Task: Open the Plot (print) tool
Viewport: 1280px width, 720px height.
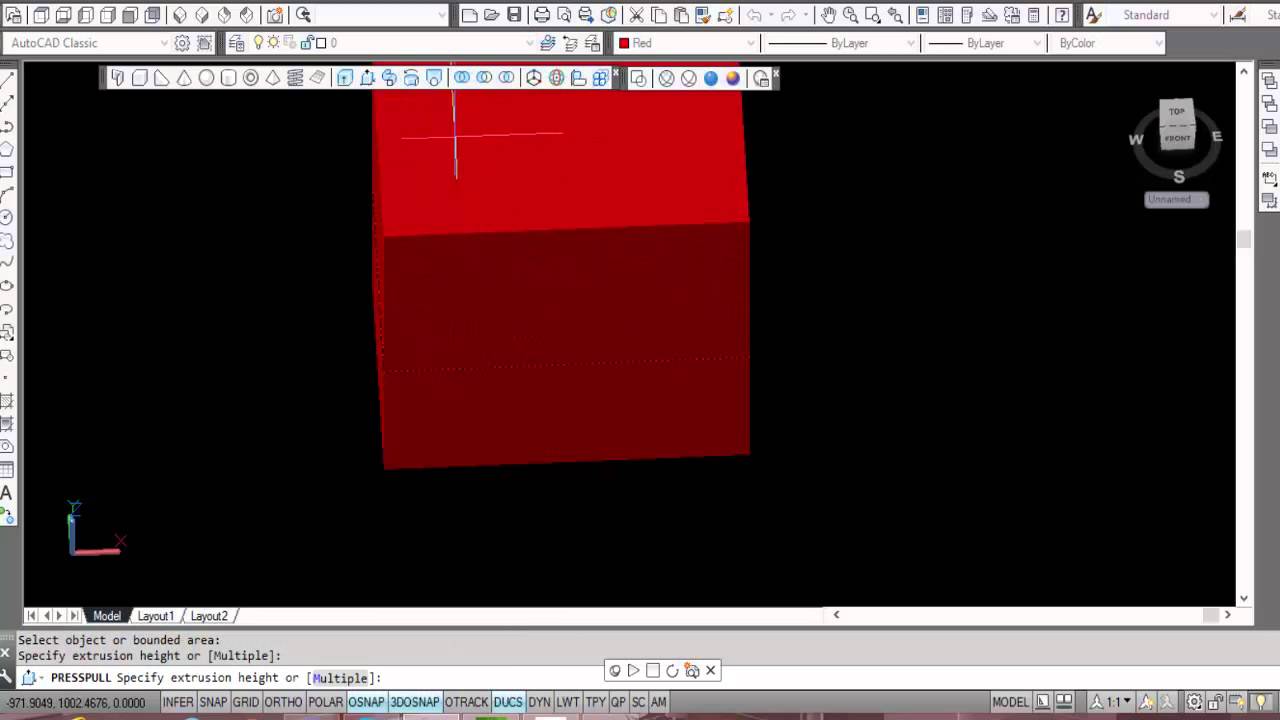Action: pos(542,15)
